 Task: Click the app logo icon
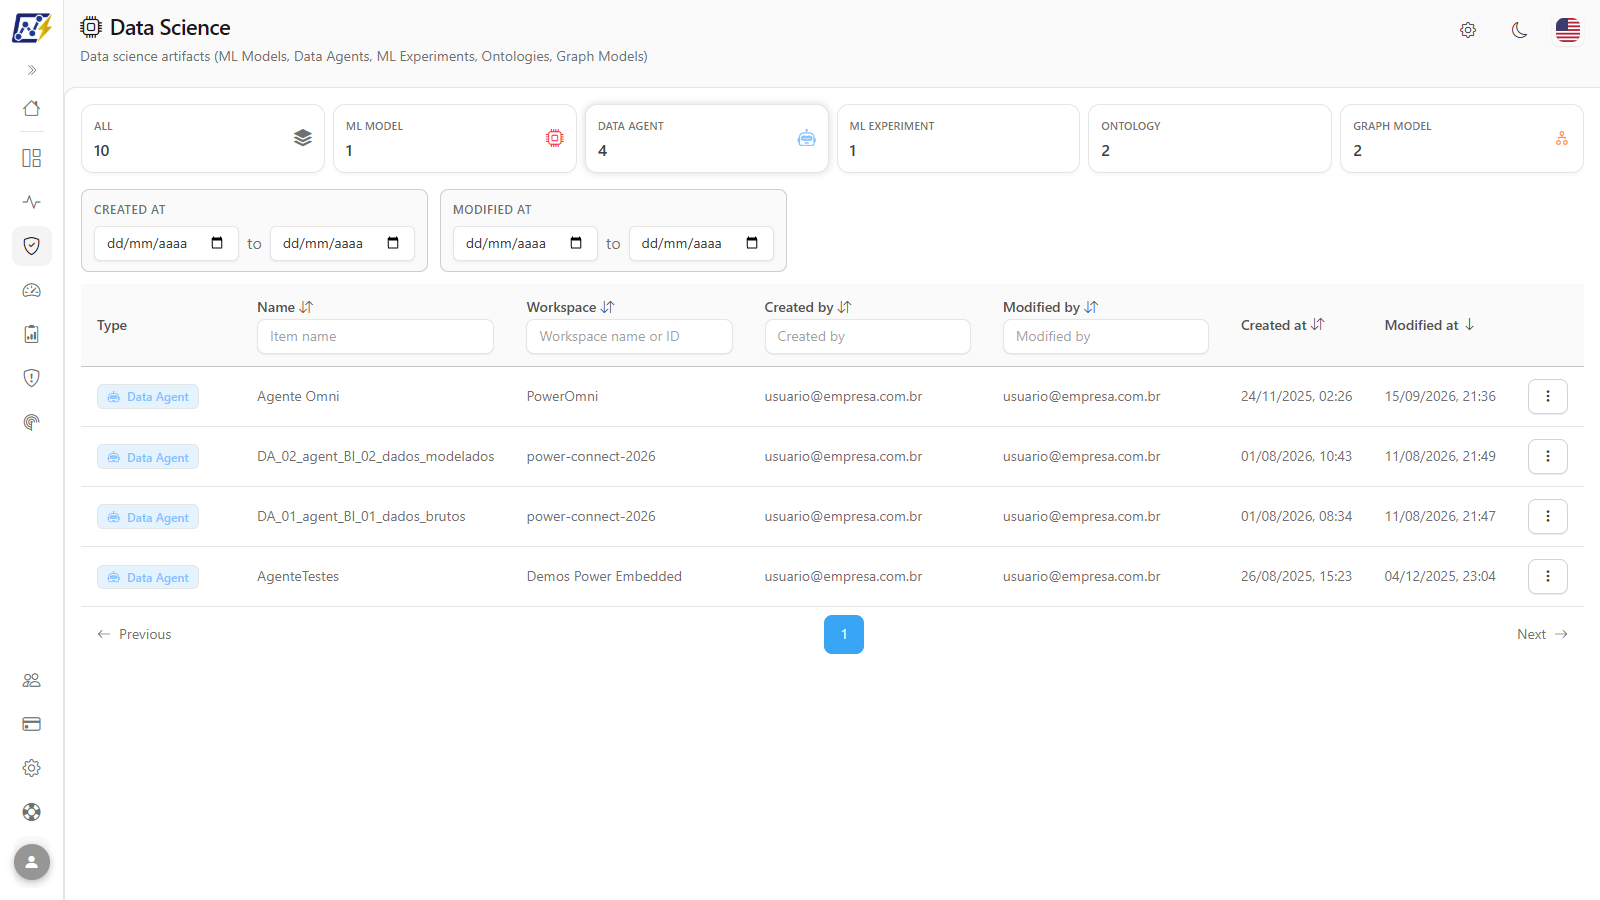pos(32,28)
